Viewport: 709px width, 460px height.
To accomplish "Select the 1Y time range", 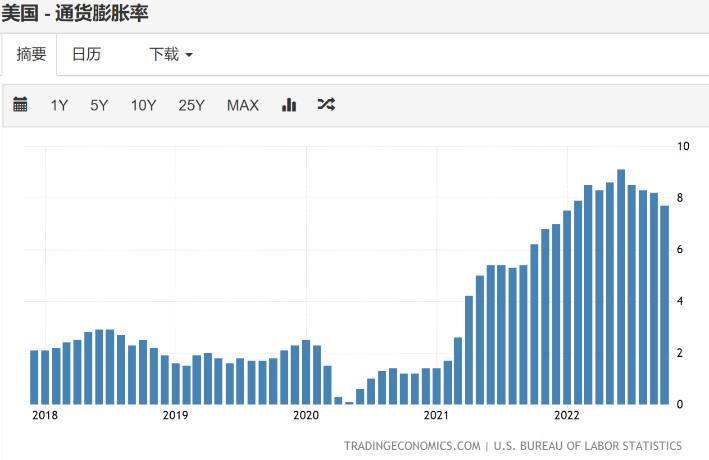I will click(59, 105).
